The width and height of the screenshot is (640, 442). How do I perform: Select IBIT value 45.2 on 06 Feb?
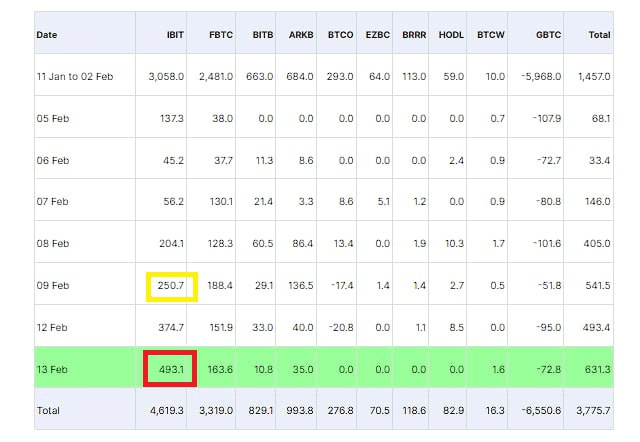(173, 160)
